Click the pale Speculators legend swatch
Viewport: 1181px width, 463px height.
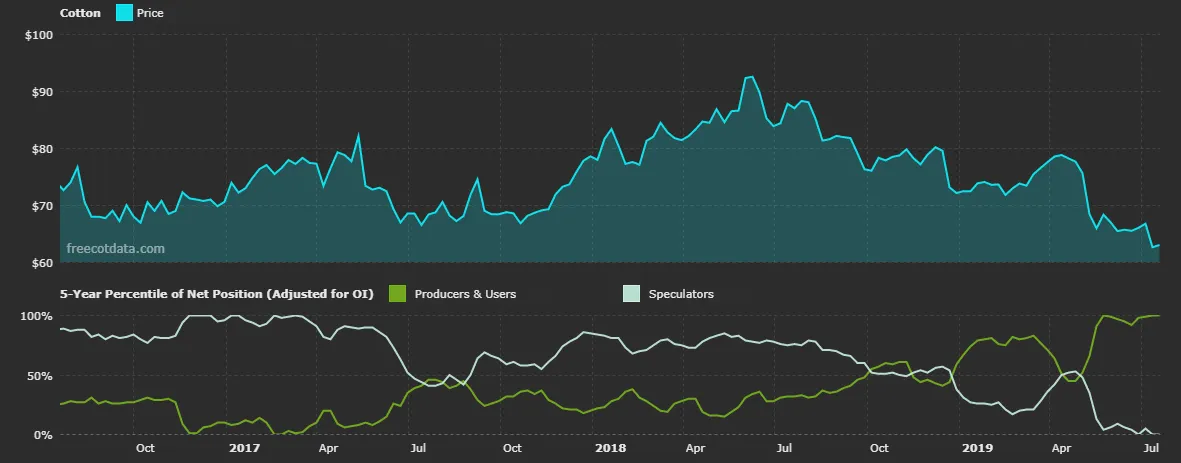pos(631,294)
